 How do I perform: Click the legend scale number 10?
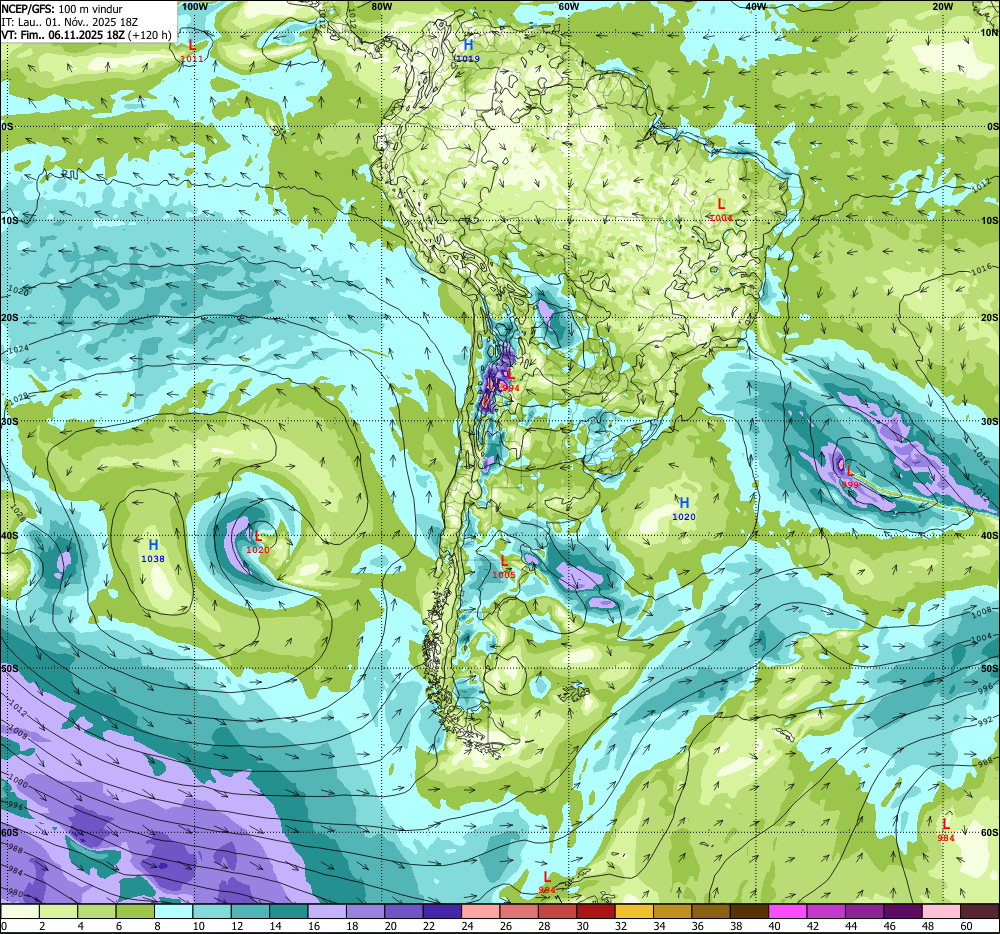pos(199,926)
